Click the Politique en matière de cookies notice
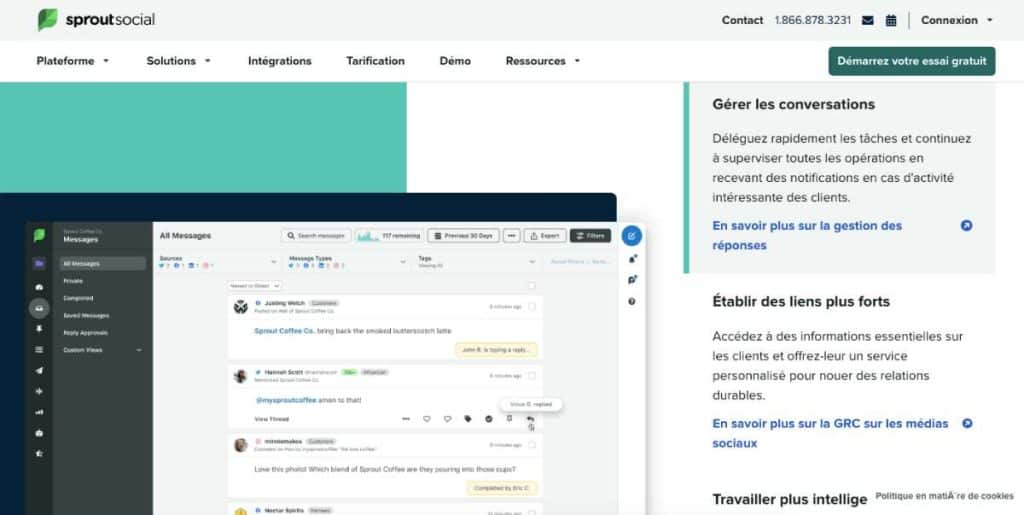Screen dimensions: 1024x515 [x=944, y=496]
